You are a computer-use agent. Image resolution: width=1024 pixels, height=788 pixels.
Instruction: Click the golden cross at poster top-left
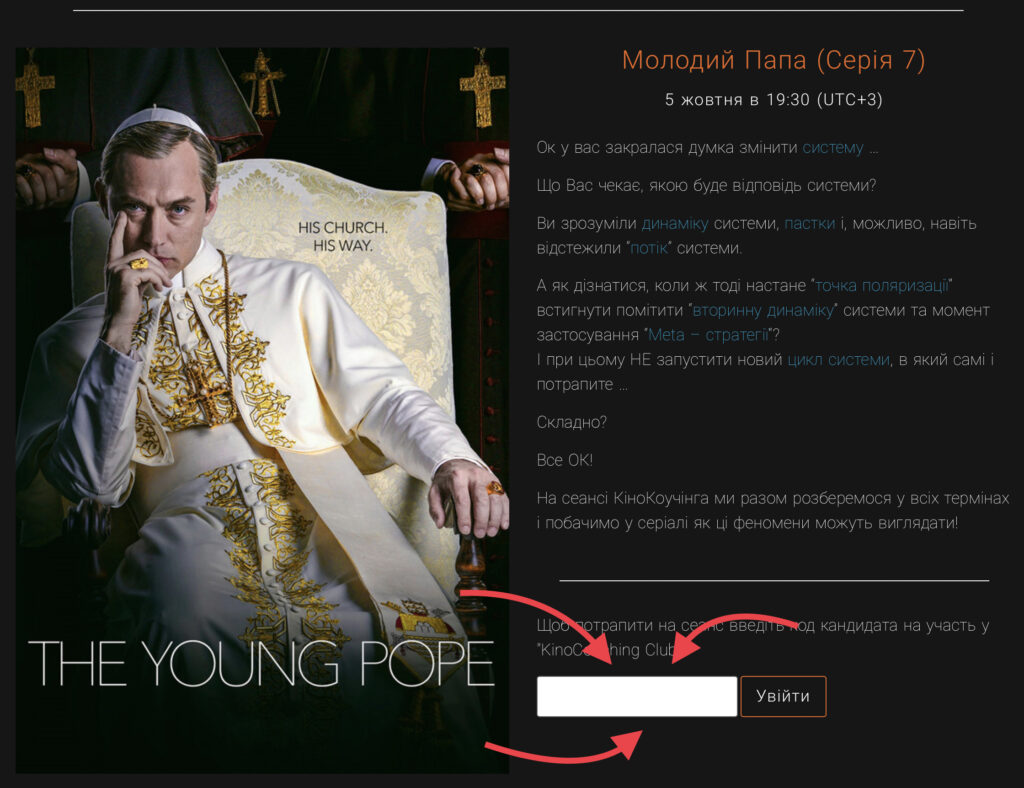[35, 93]
